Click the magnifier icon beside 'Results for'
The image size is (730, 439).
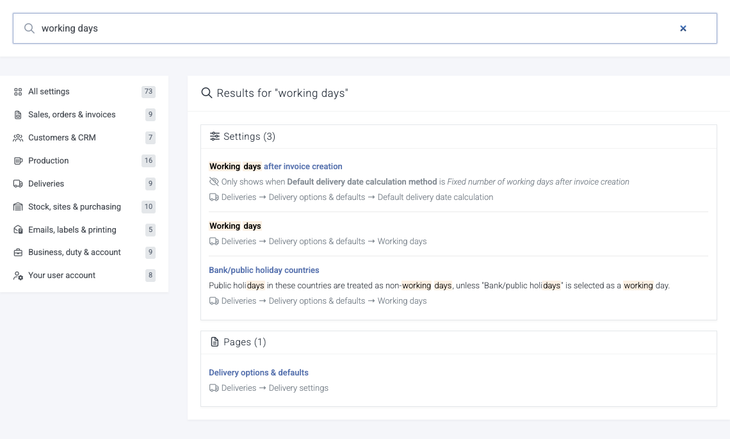pyautogui.click(x=206, y=93)
